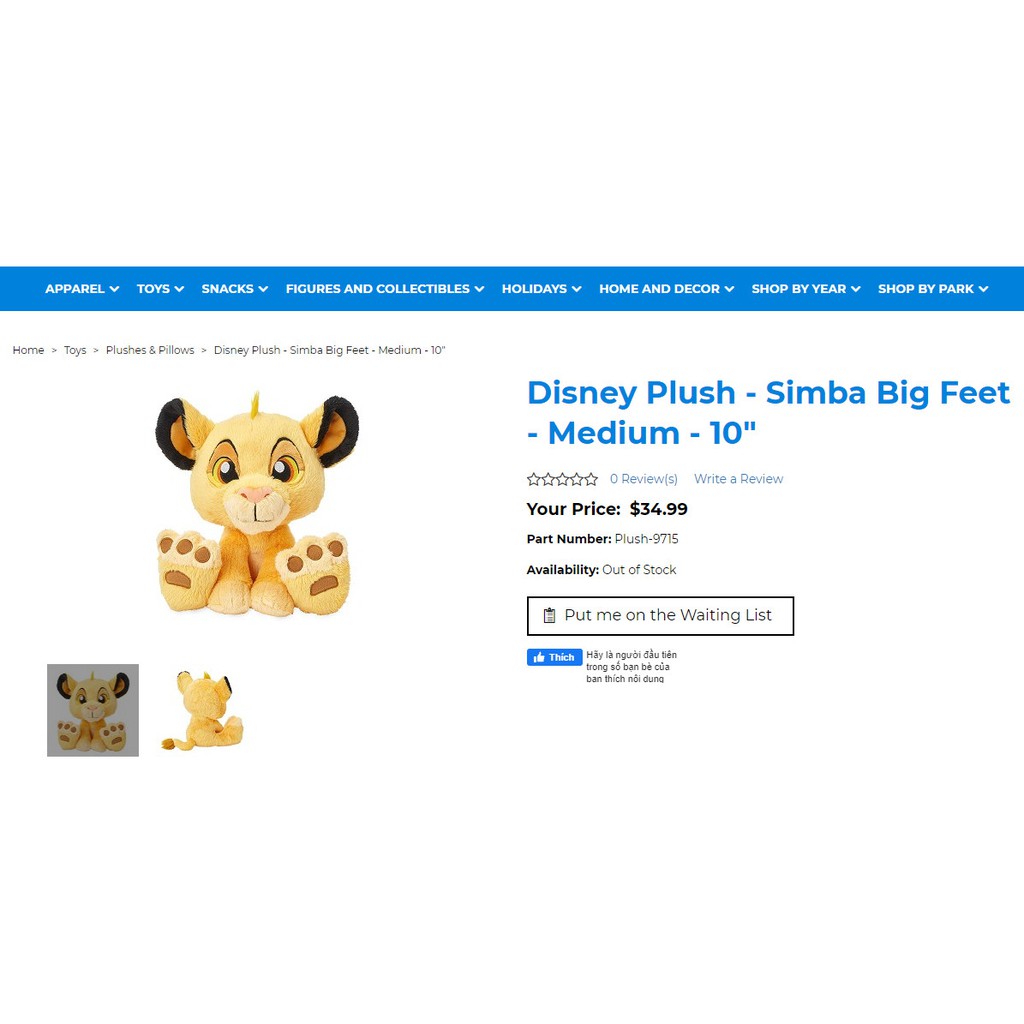Click the Write a Review link
The width and height of the screenshot is (1024, 1024).
click(738, 479)
